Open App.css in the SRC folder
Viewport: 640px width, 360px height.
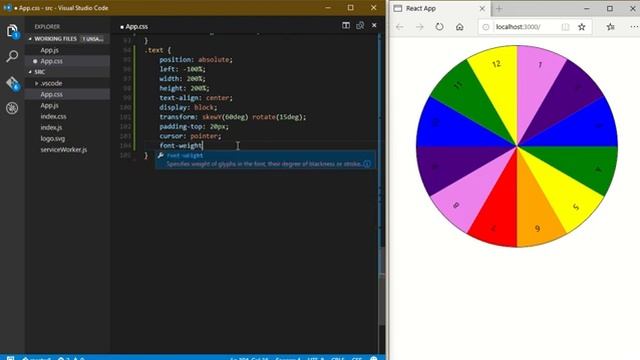tap(51, 94)
